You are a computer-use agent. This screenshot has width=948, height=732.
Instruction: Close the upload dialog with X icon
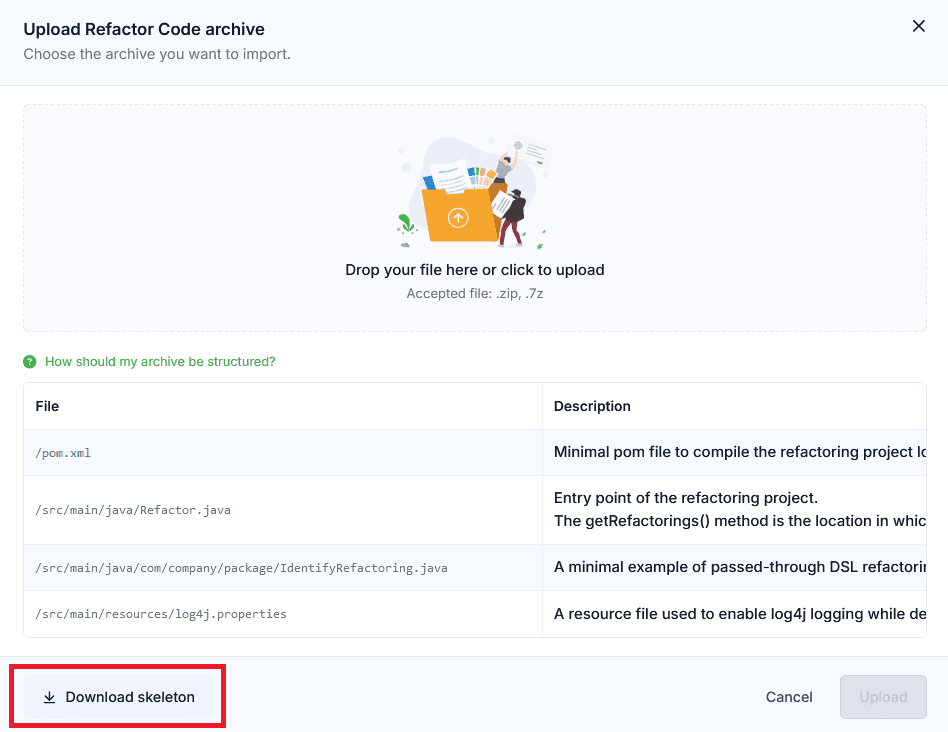point(918,26)
